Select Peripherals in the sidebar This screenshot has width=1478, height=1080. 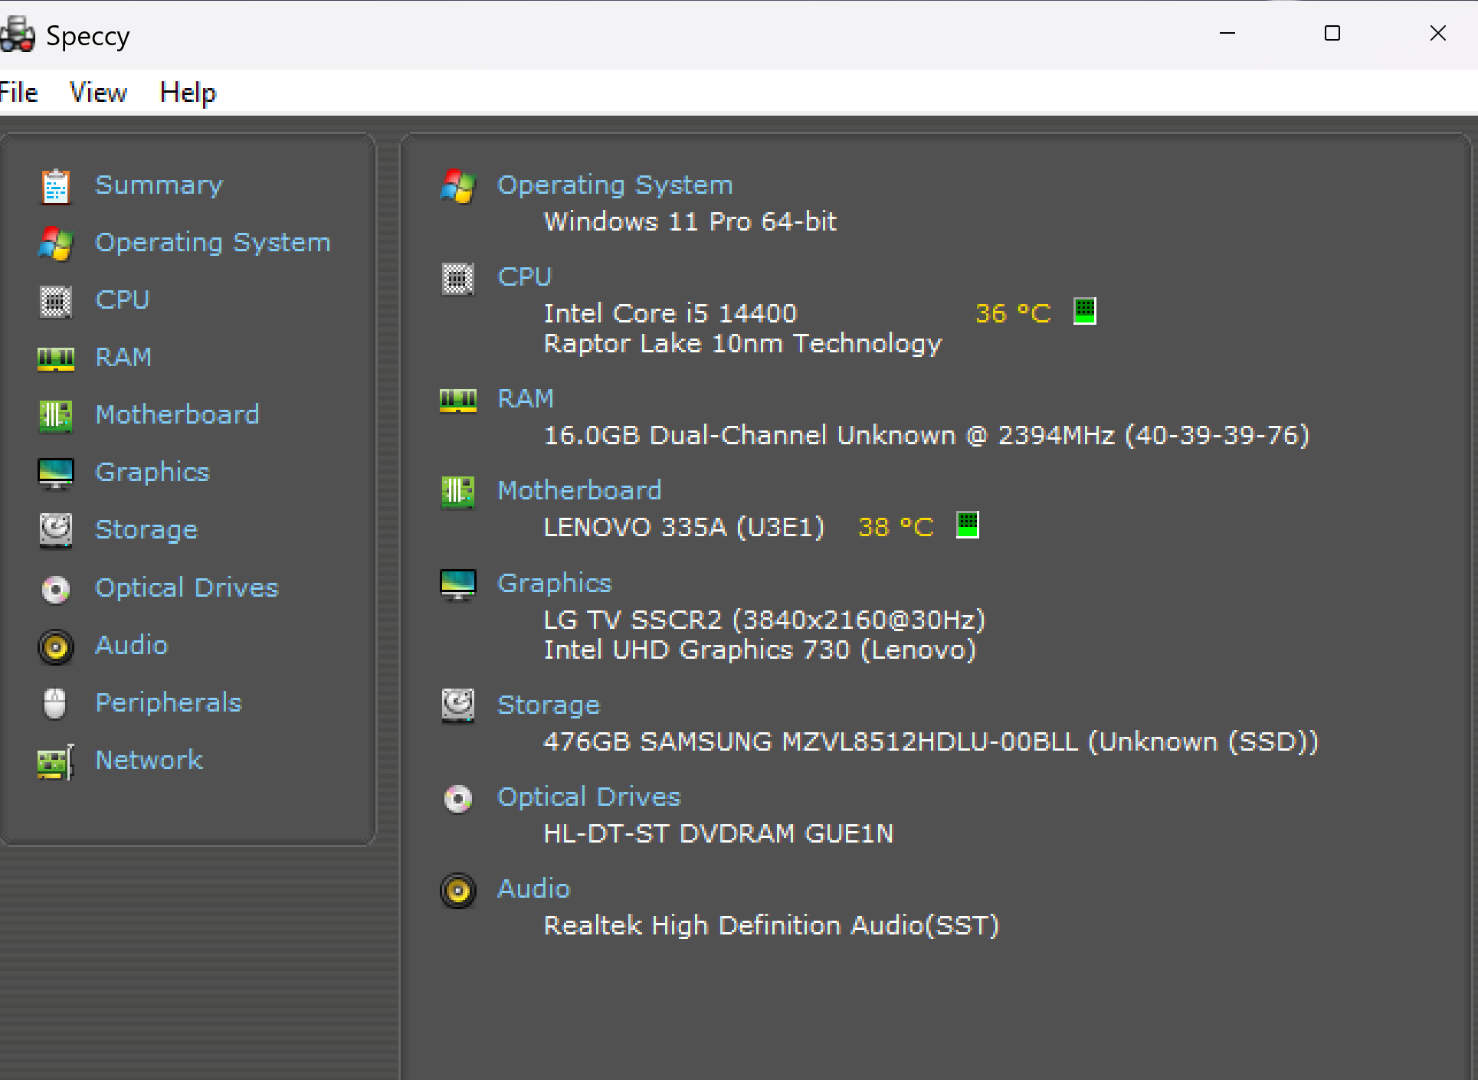coord(168,703)
